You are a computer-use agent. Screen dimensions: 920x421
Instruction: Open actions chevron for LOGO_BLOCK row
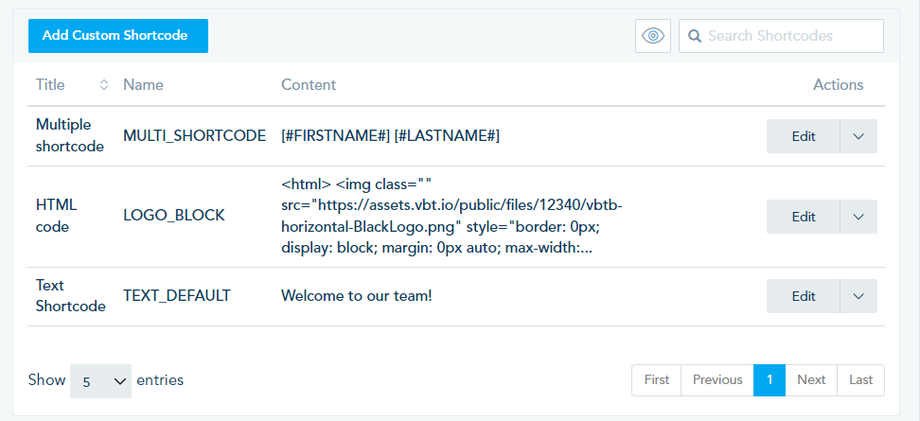coord(859,216)
